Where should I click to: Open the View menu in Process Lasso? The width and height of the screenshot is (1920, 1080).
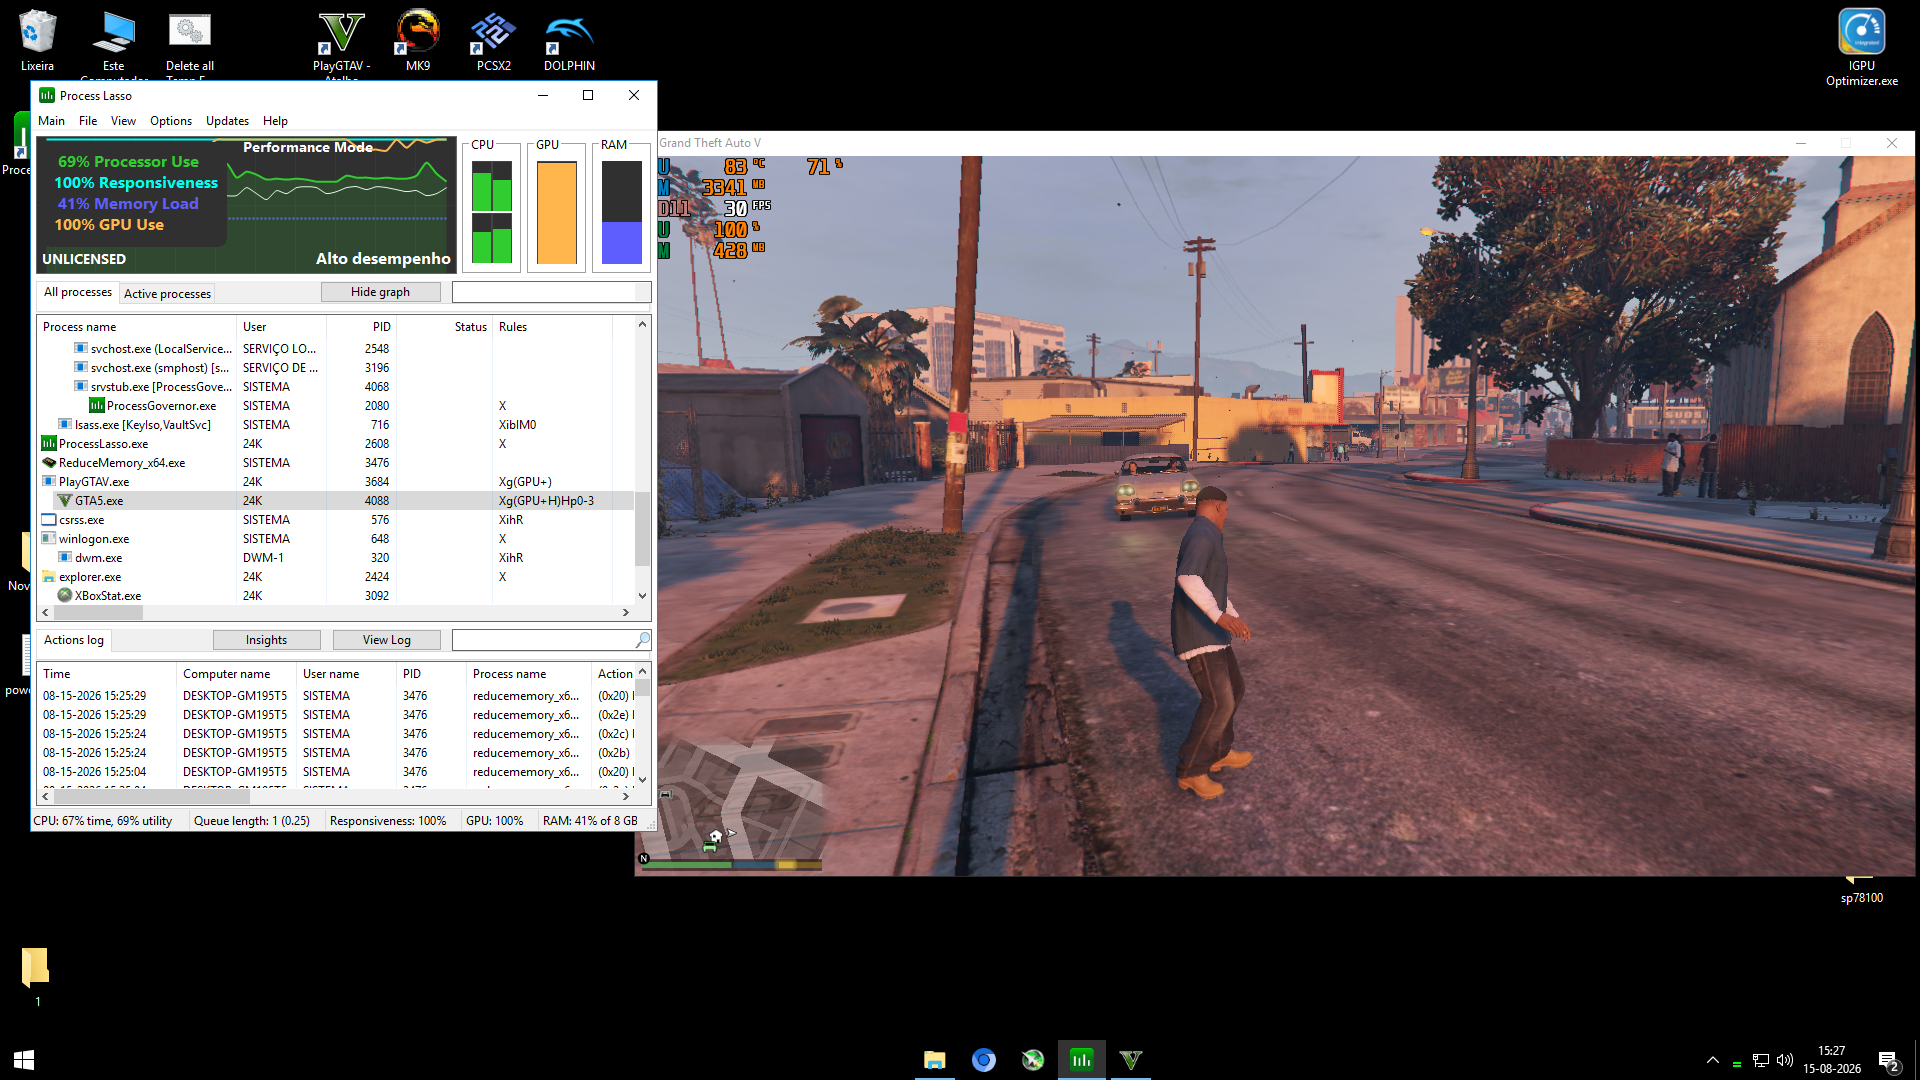tap(123, 121)
